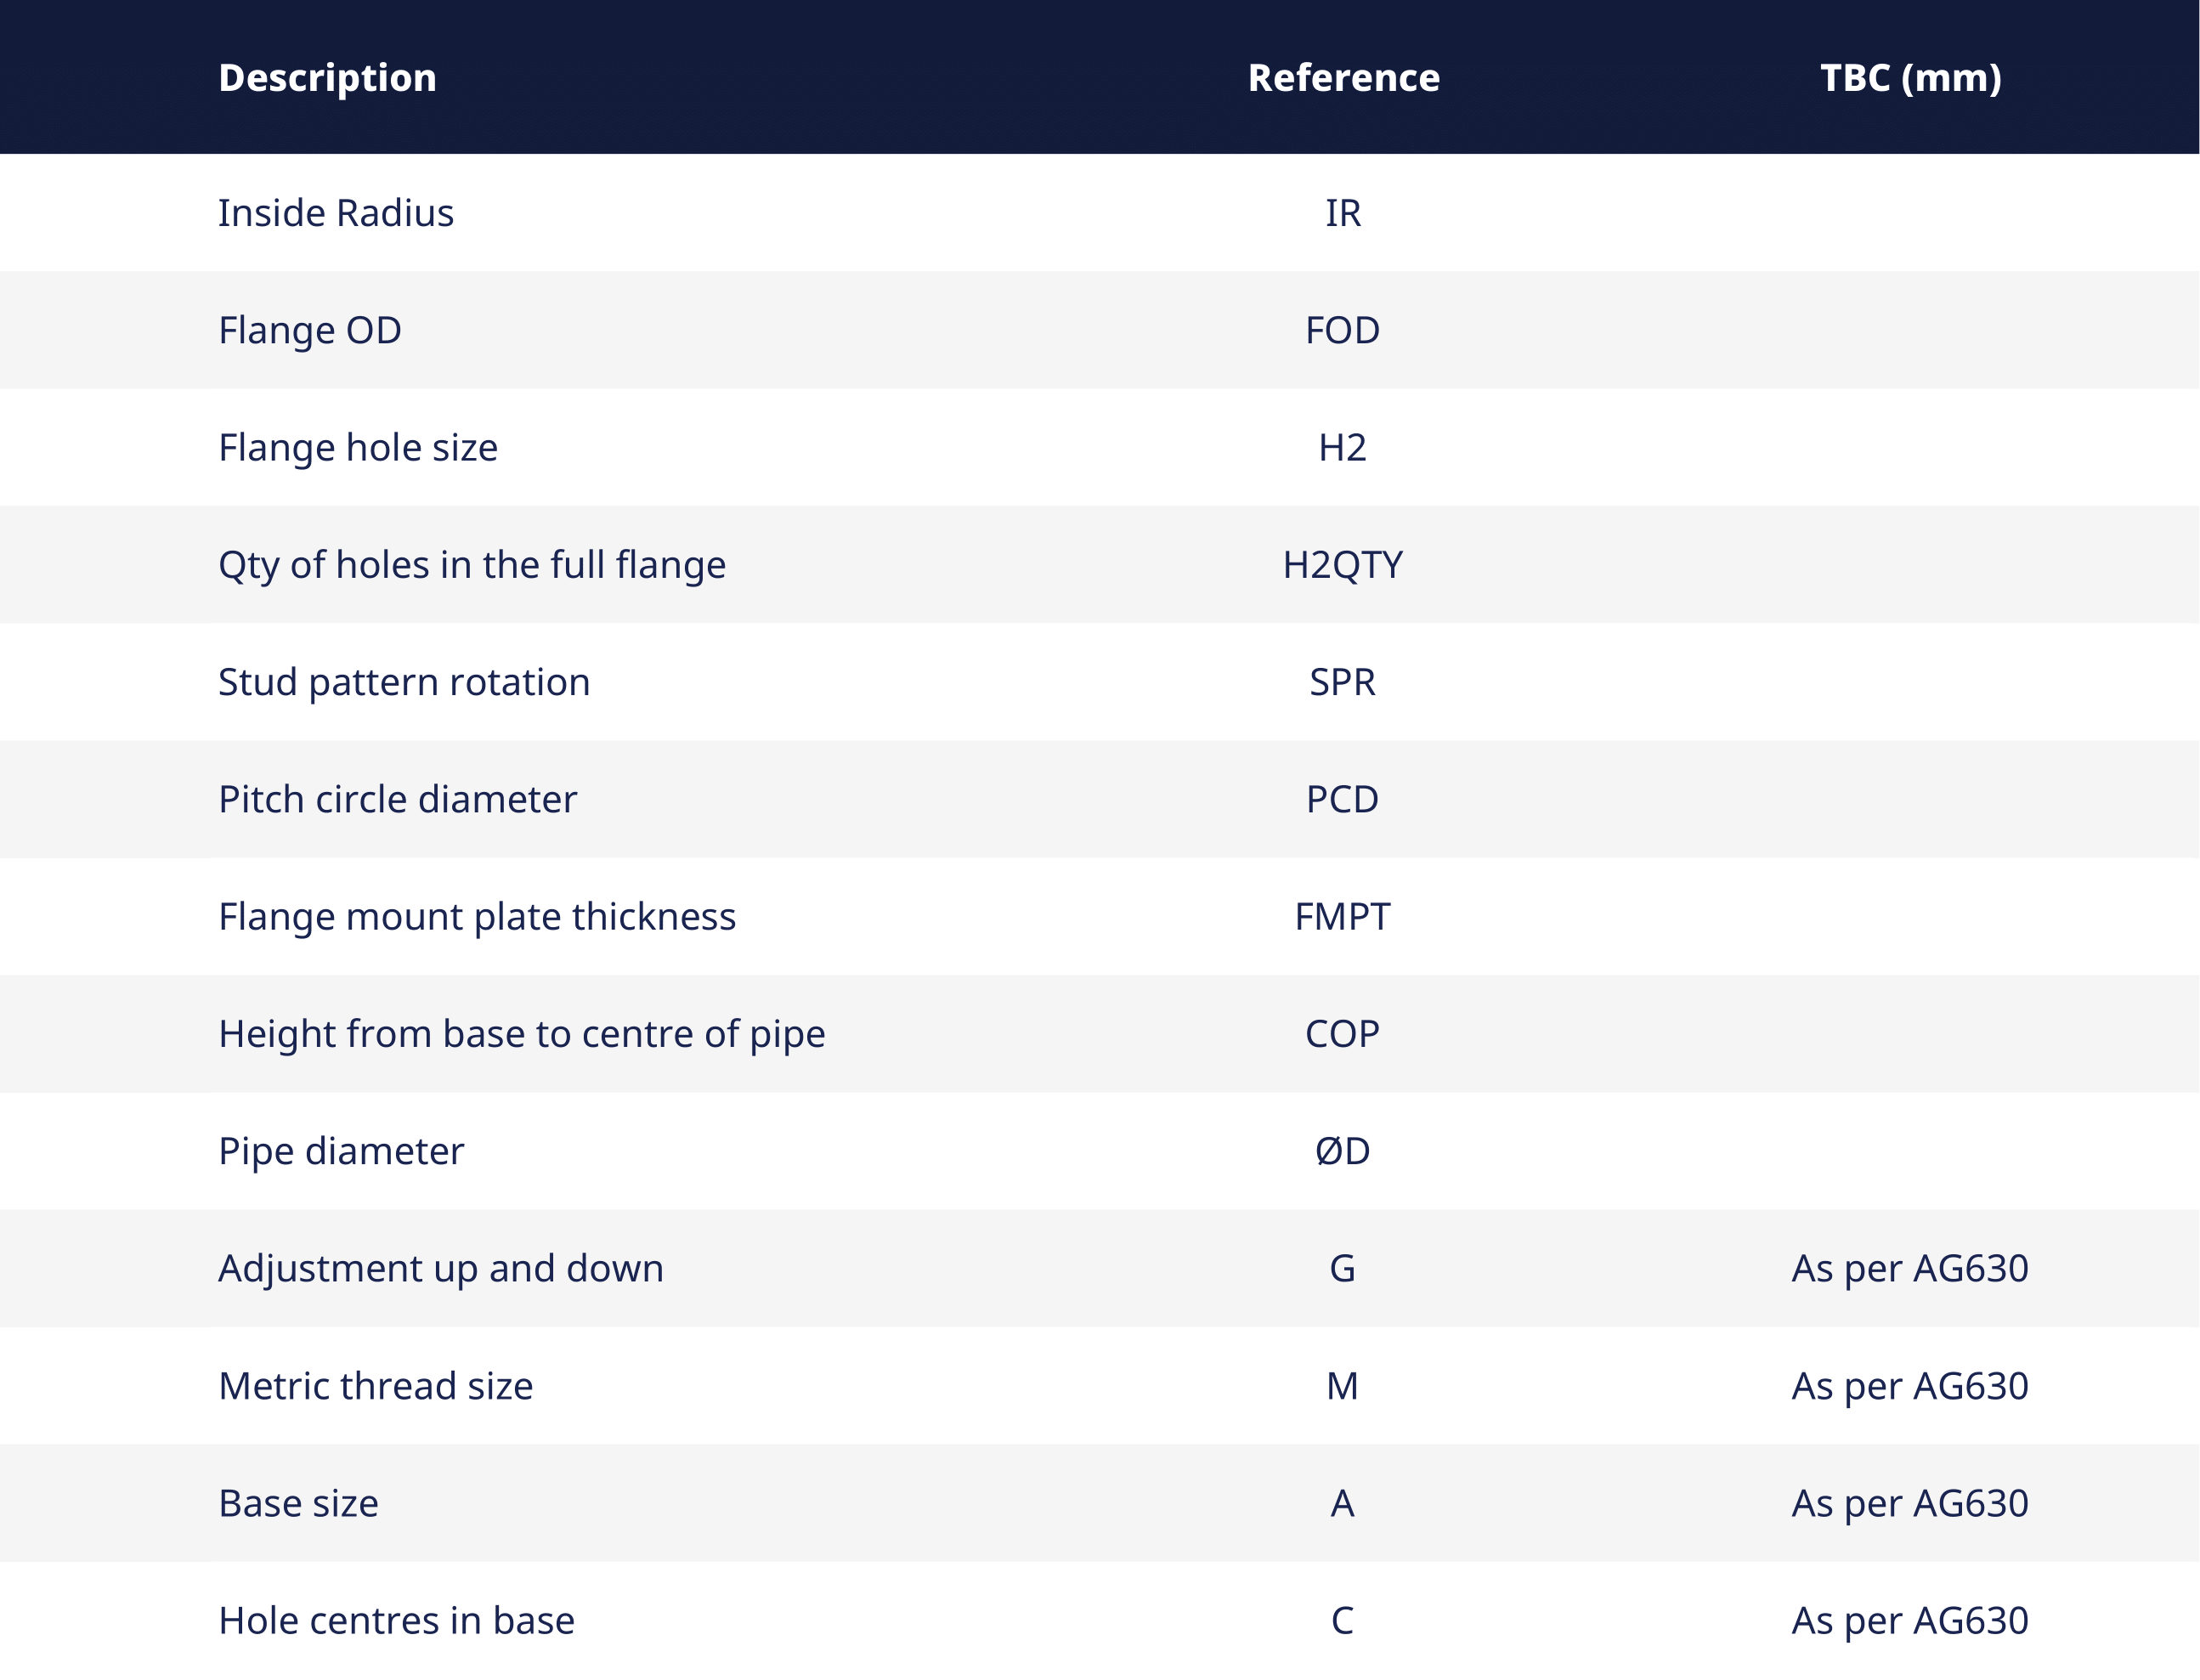Select the Base size description cell
Screen dimensions: 2200x1680
coord(298,1503)
